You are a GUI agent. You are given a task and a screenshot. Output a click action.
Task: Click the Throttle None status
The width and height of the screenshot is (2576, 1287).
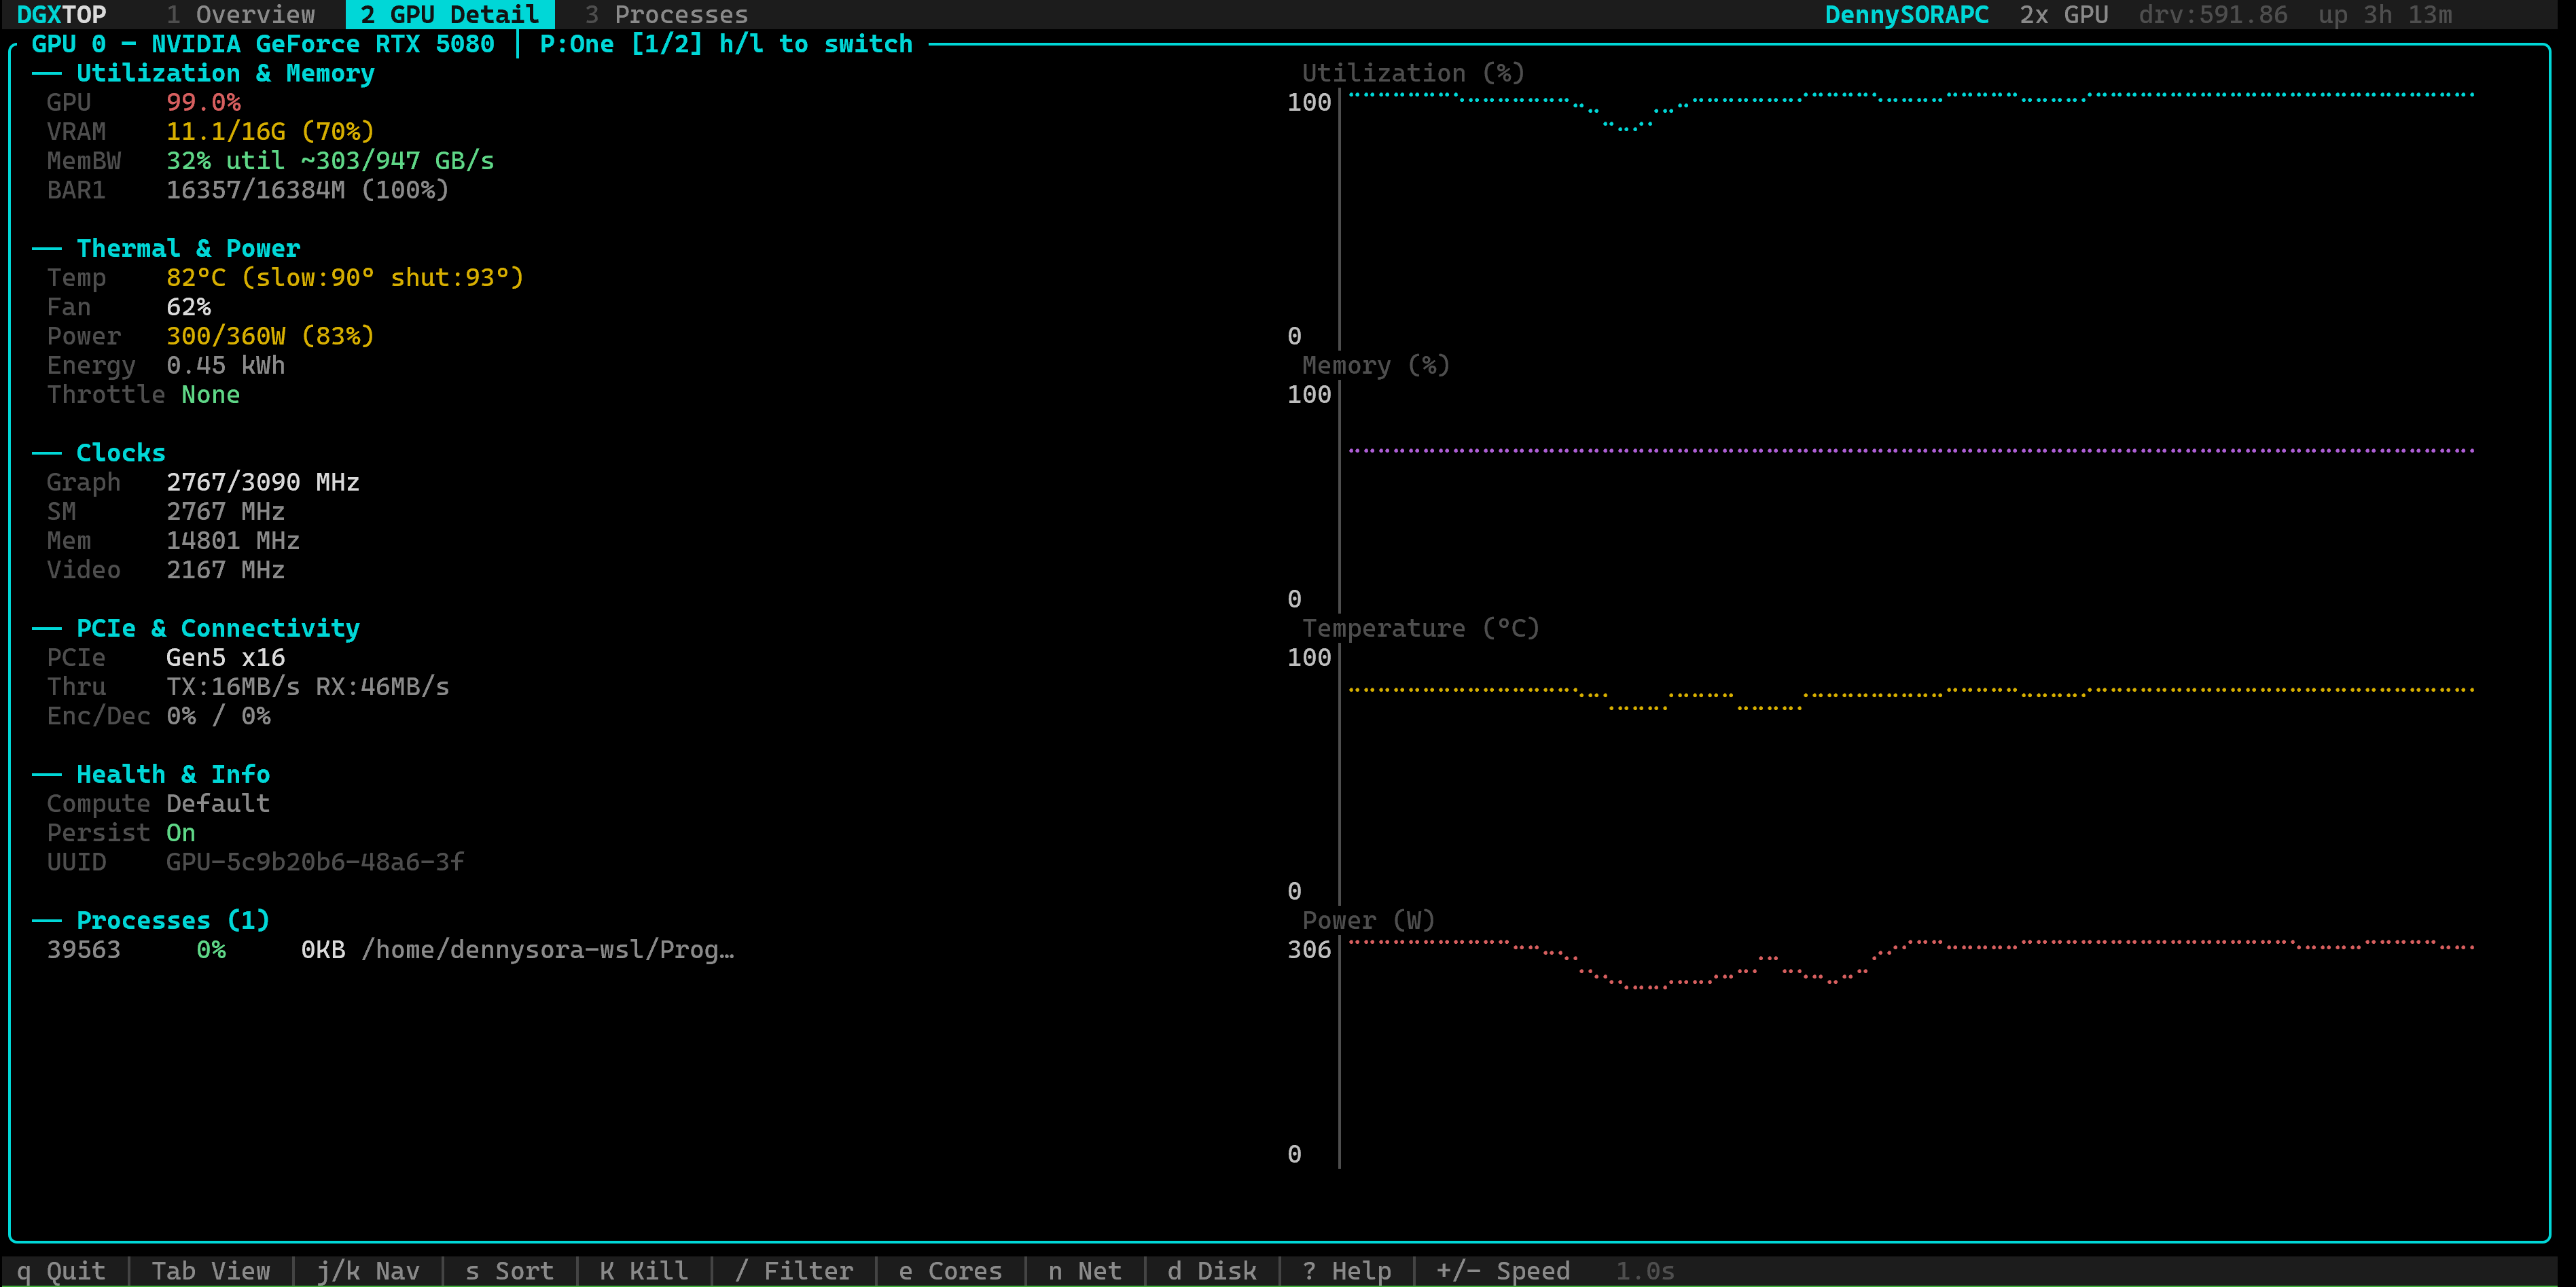[210, 394]
